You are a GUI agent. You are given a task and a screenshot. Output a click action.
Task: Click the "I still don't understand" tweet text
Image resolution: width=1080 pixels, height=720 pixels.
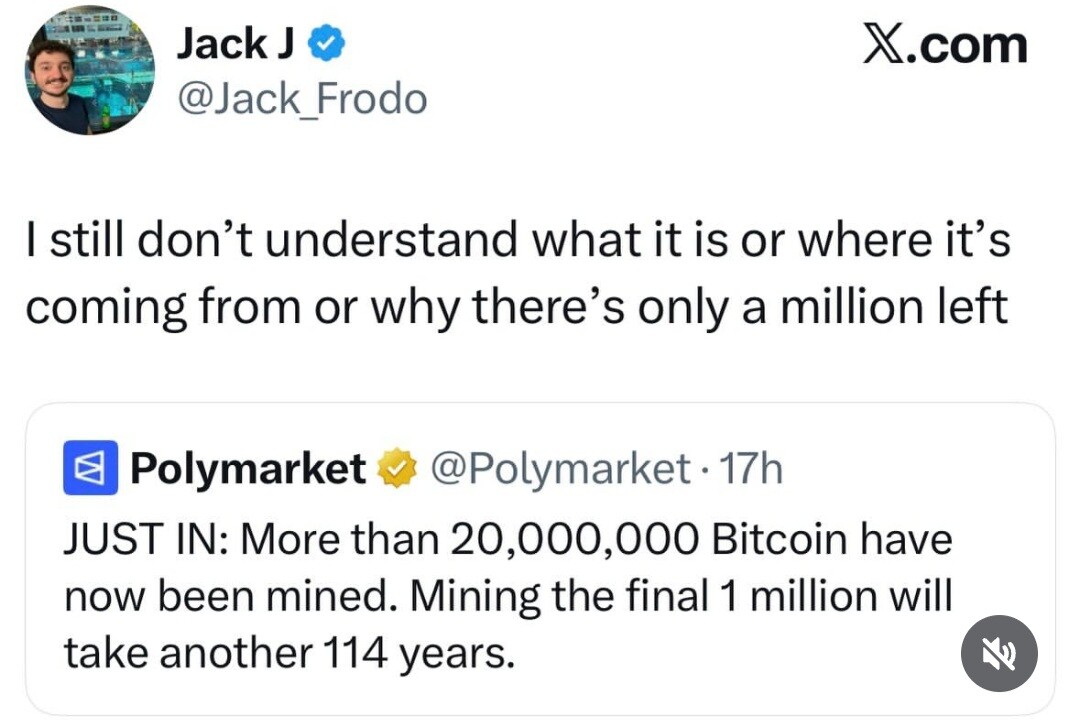pyautogui.click(x=272, y=243)
